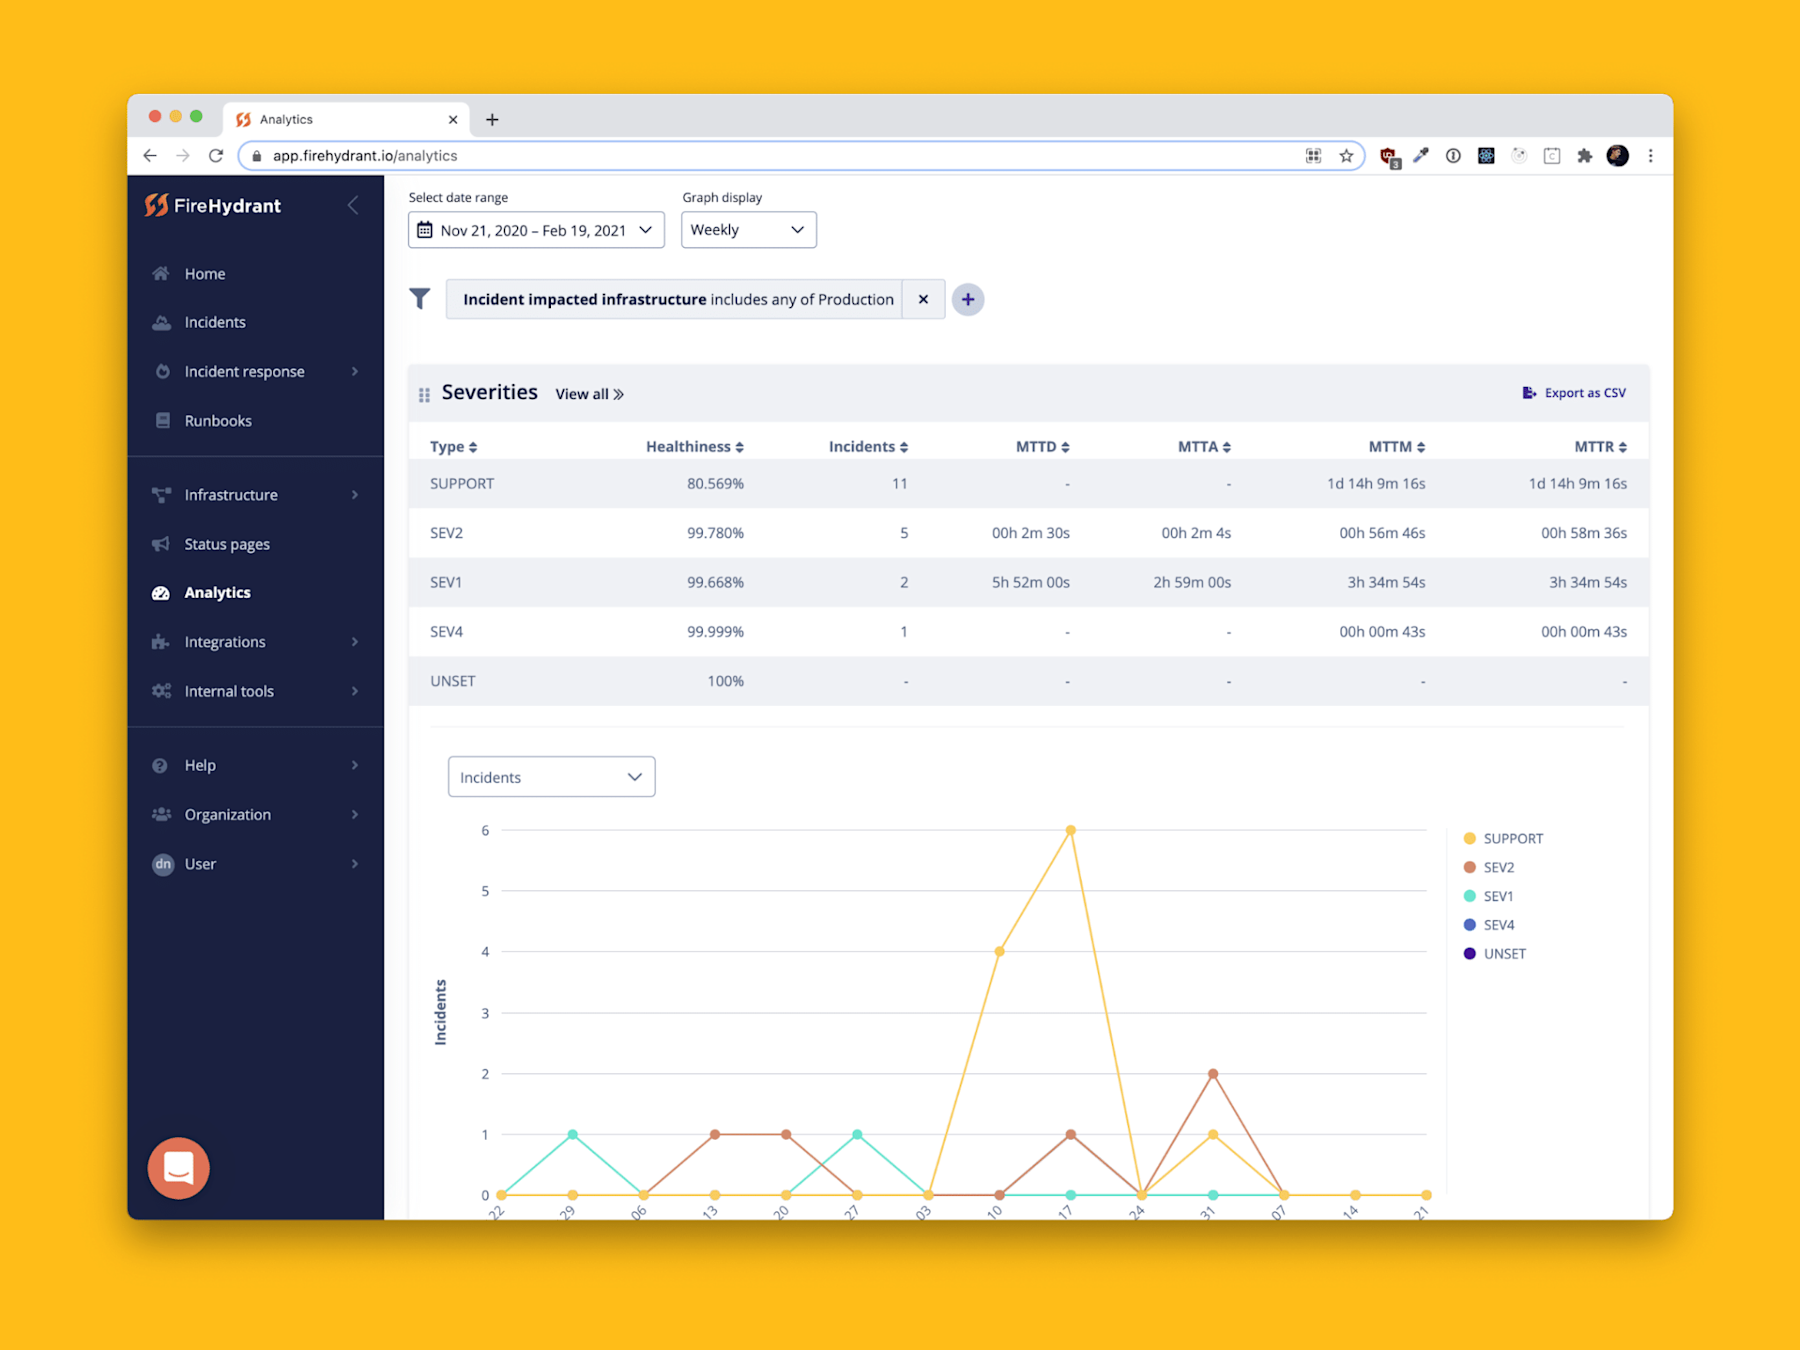The image size is (1800, 1350).
Task: Open Incidents via its sidebar icon
Action: [161, 322]
